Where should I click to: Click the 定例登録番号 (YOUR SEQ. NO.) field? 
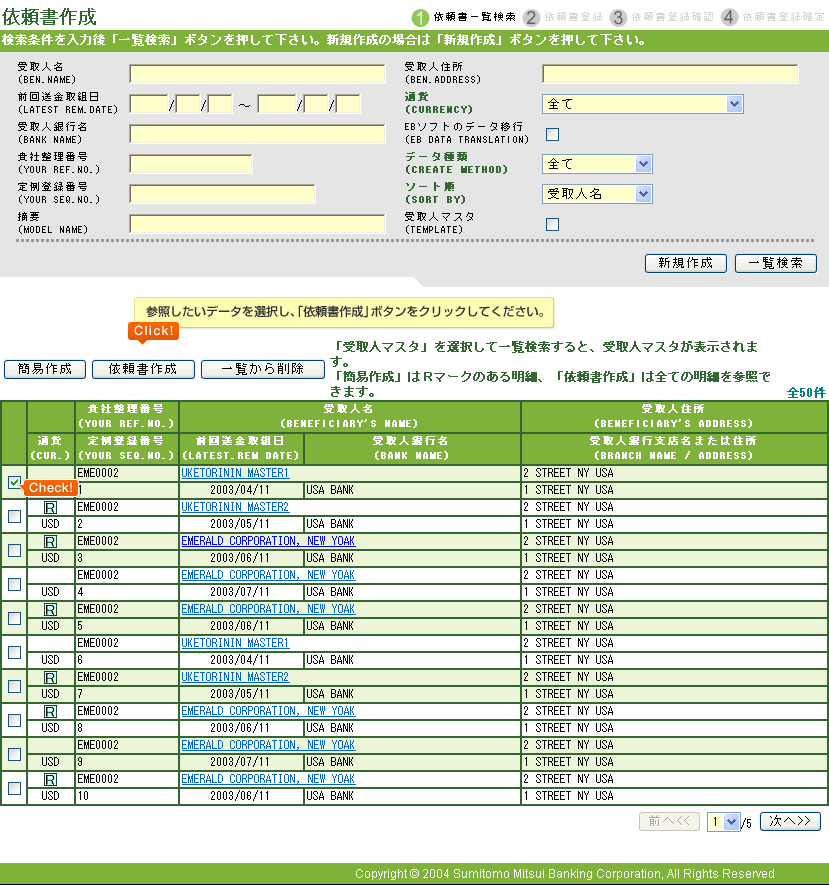click(222, 194)
